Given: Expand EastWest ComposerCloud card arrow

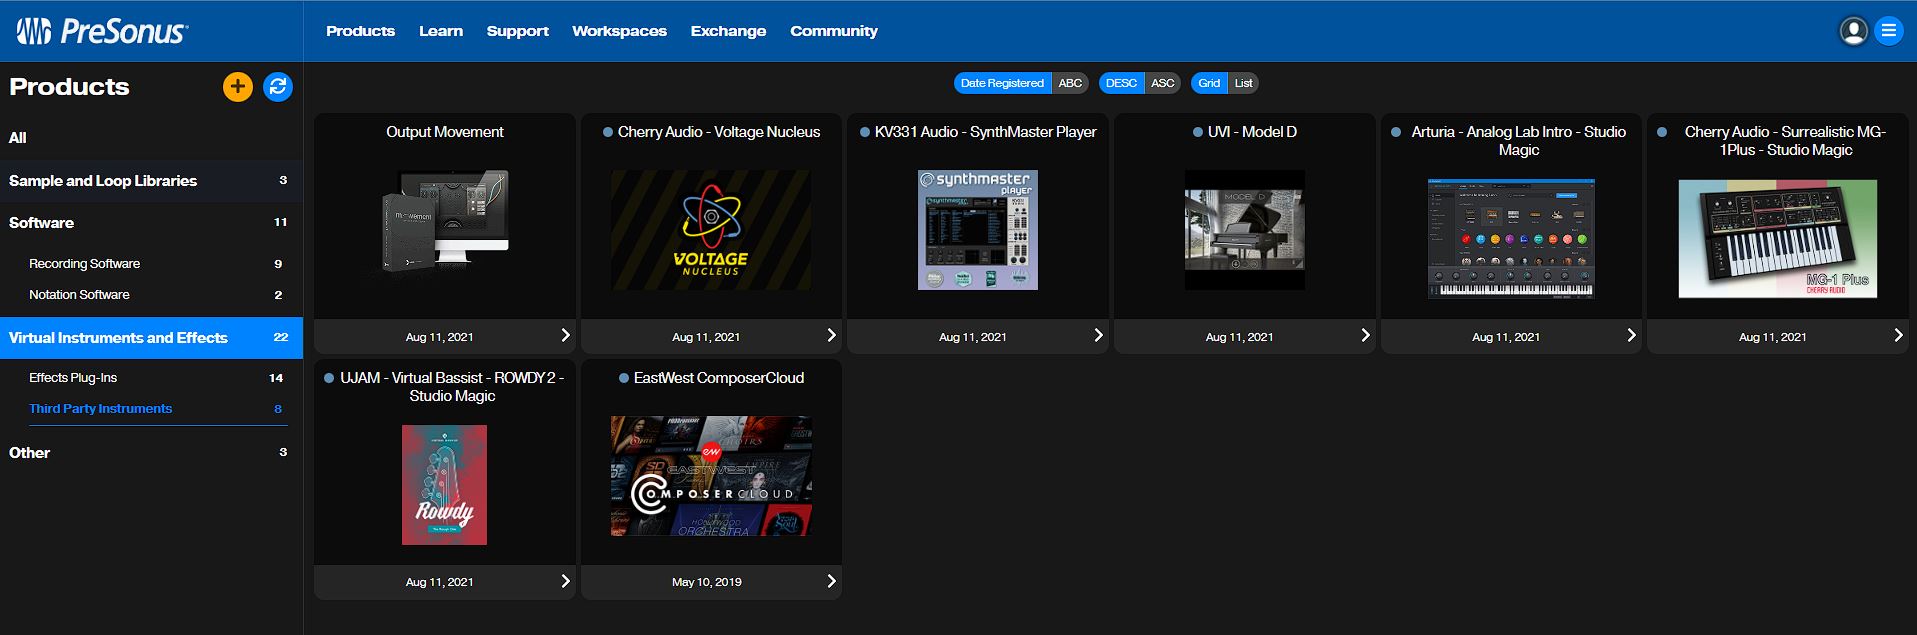Looking at the screenshot, I should (831, 581).
